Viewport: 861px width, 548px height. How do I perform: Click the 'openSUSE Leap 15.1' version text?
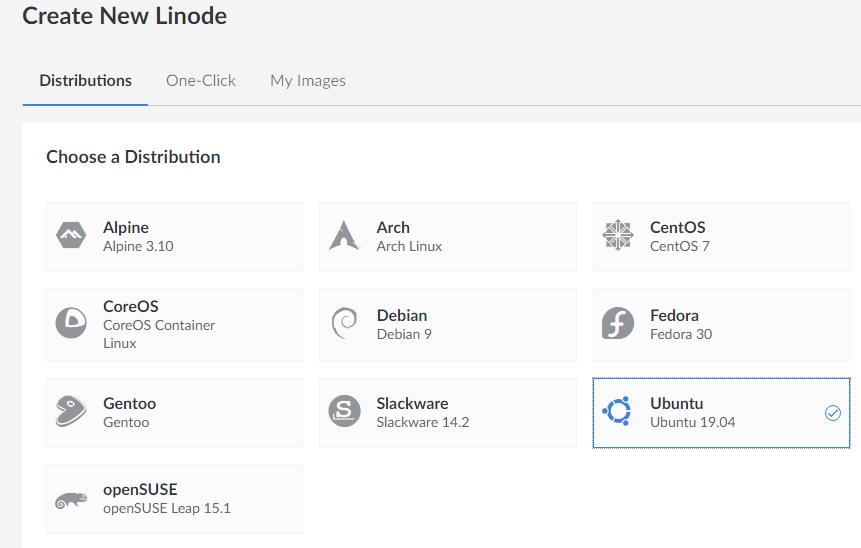pos(167,508)
